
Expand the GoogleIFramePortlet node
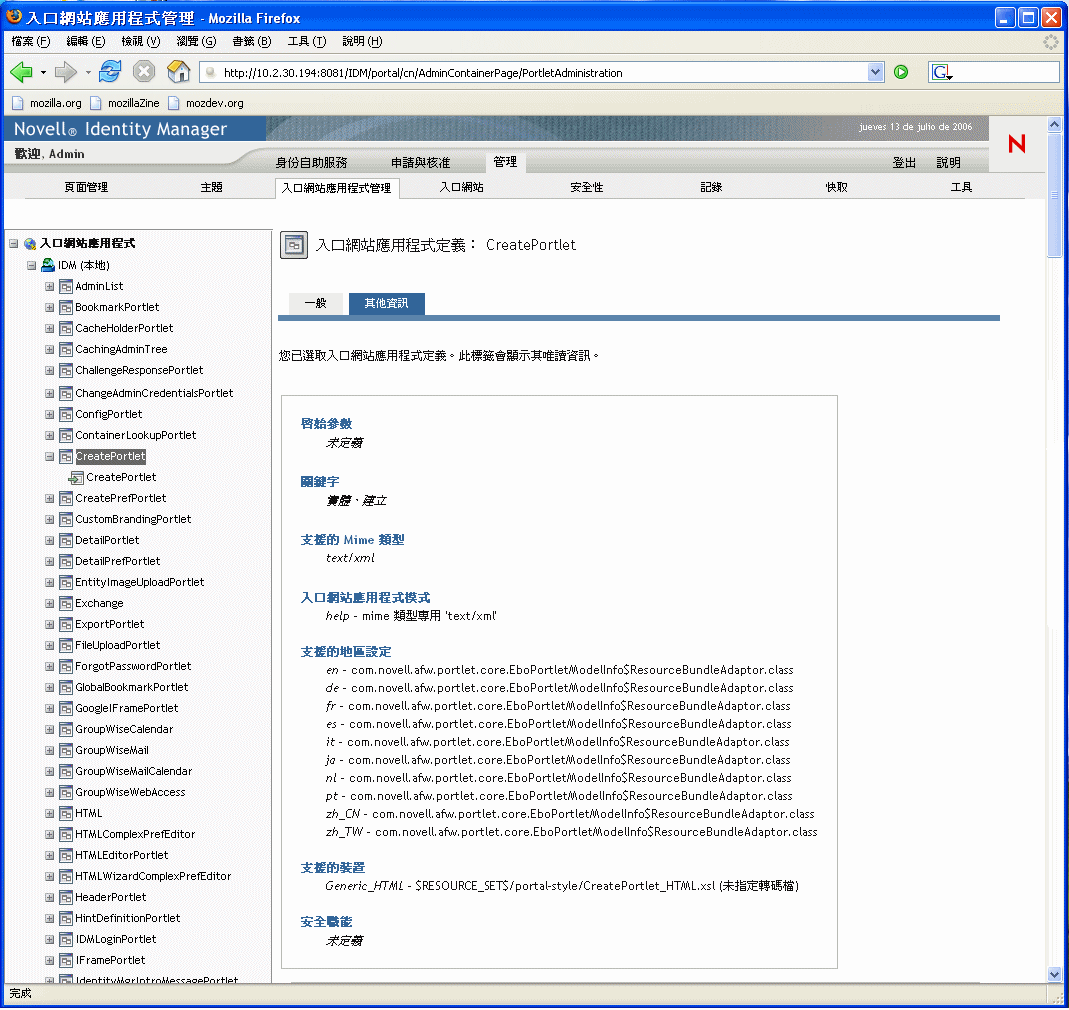pyautogui.click(x=50, y=709)
